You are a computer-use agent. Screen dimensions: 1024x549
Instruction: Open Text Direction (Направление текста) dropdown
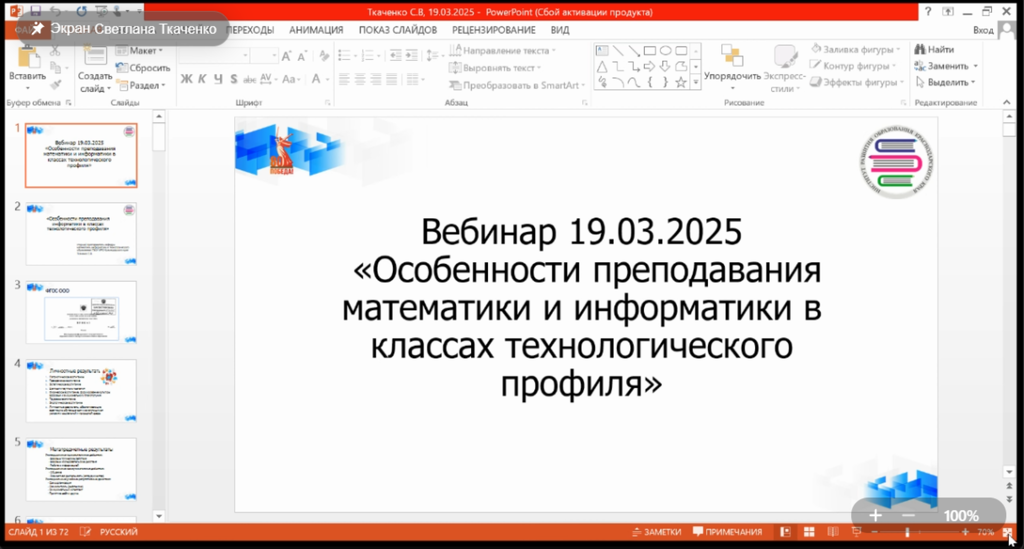click(x=502, y=50)
